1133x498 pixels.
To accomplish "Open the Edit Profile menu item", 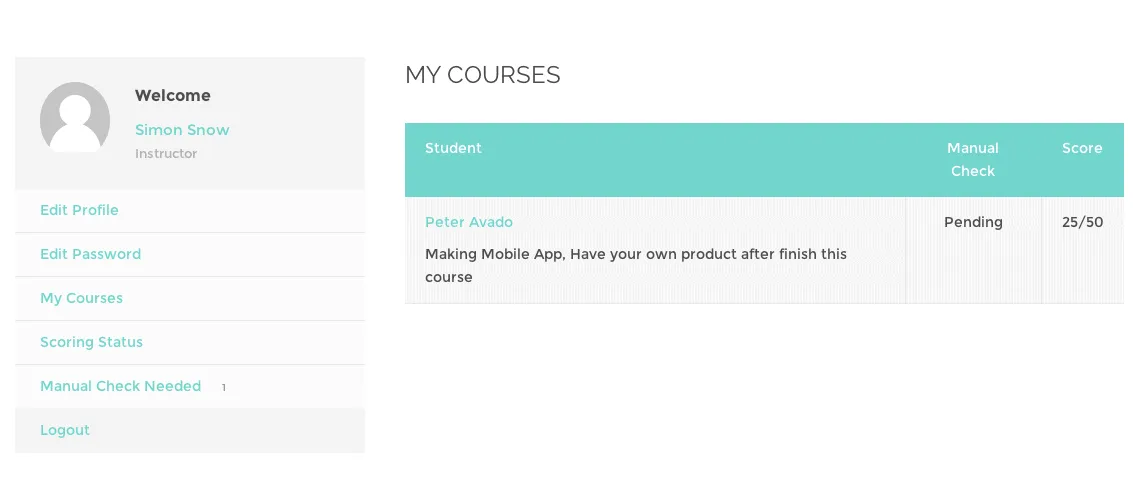I will click(79, 210).
